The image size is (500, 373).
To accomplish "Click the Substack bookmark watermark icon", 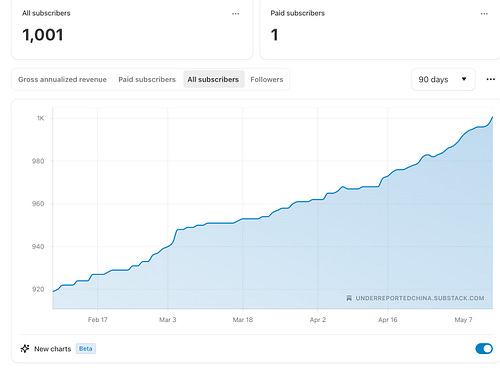I will [349, 298].
